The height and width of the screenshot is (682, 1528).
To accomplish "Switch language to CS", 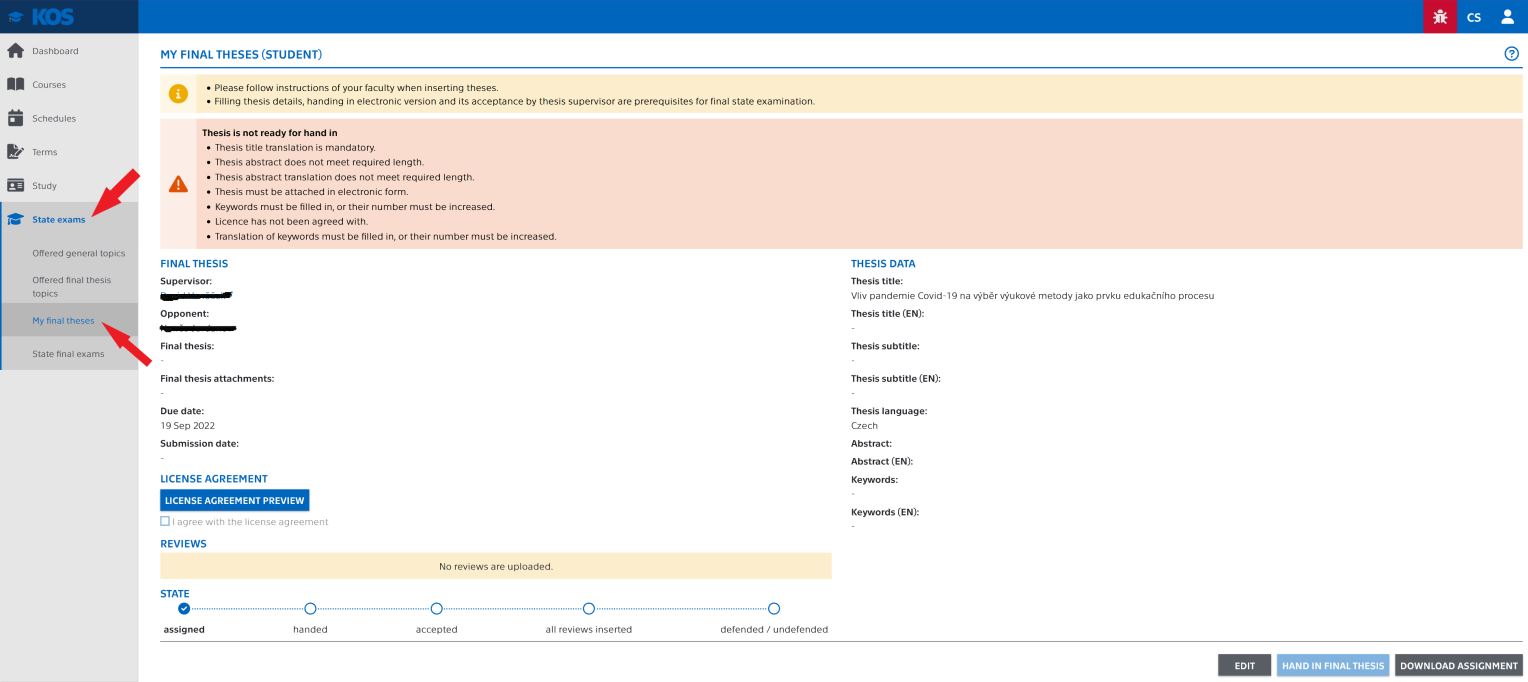I will pyautogui.click(x=1474, y=17).
